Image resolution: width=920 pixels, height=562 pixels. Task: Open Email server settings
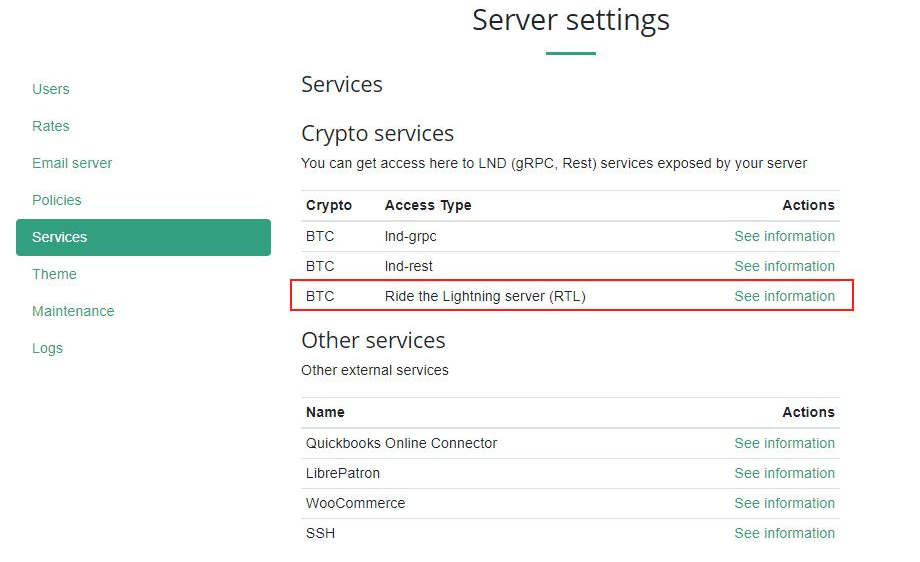point(72,163)
